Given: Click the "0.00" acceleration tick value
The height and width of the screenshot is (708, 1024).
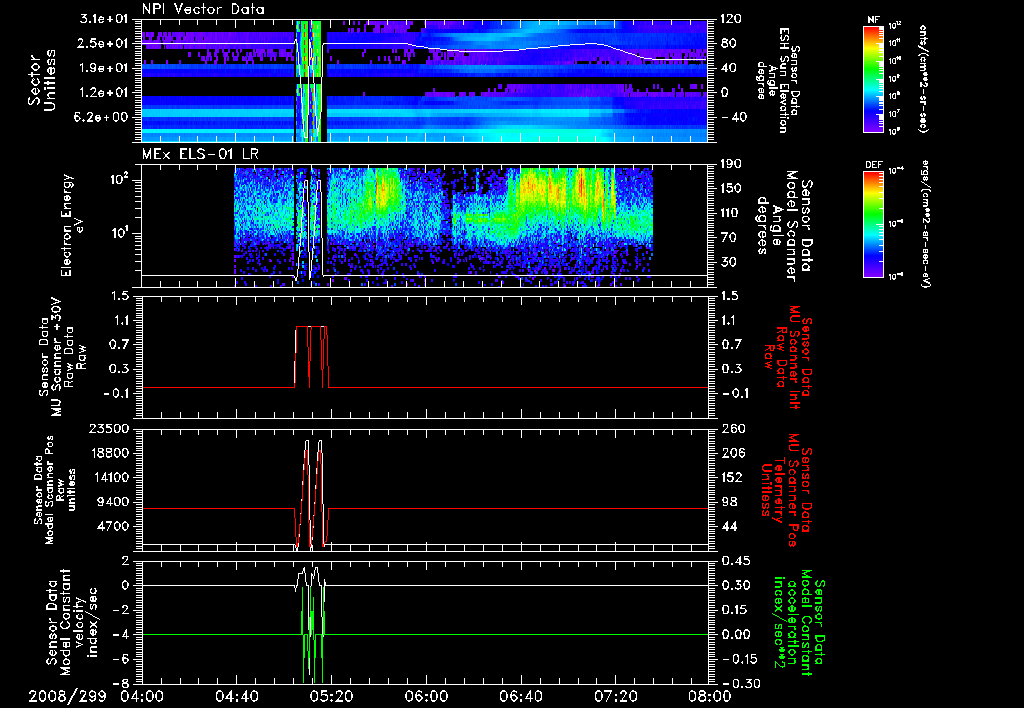Looking at the screenshot, I should click(x=735, y=634).
